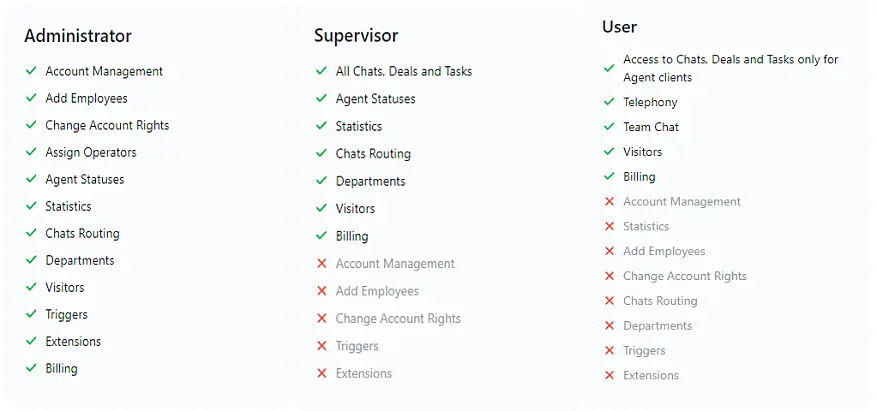Select the Administrator role heading
Viewport: 877px width, 411px height.
pos(78,36)
